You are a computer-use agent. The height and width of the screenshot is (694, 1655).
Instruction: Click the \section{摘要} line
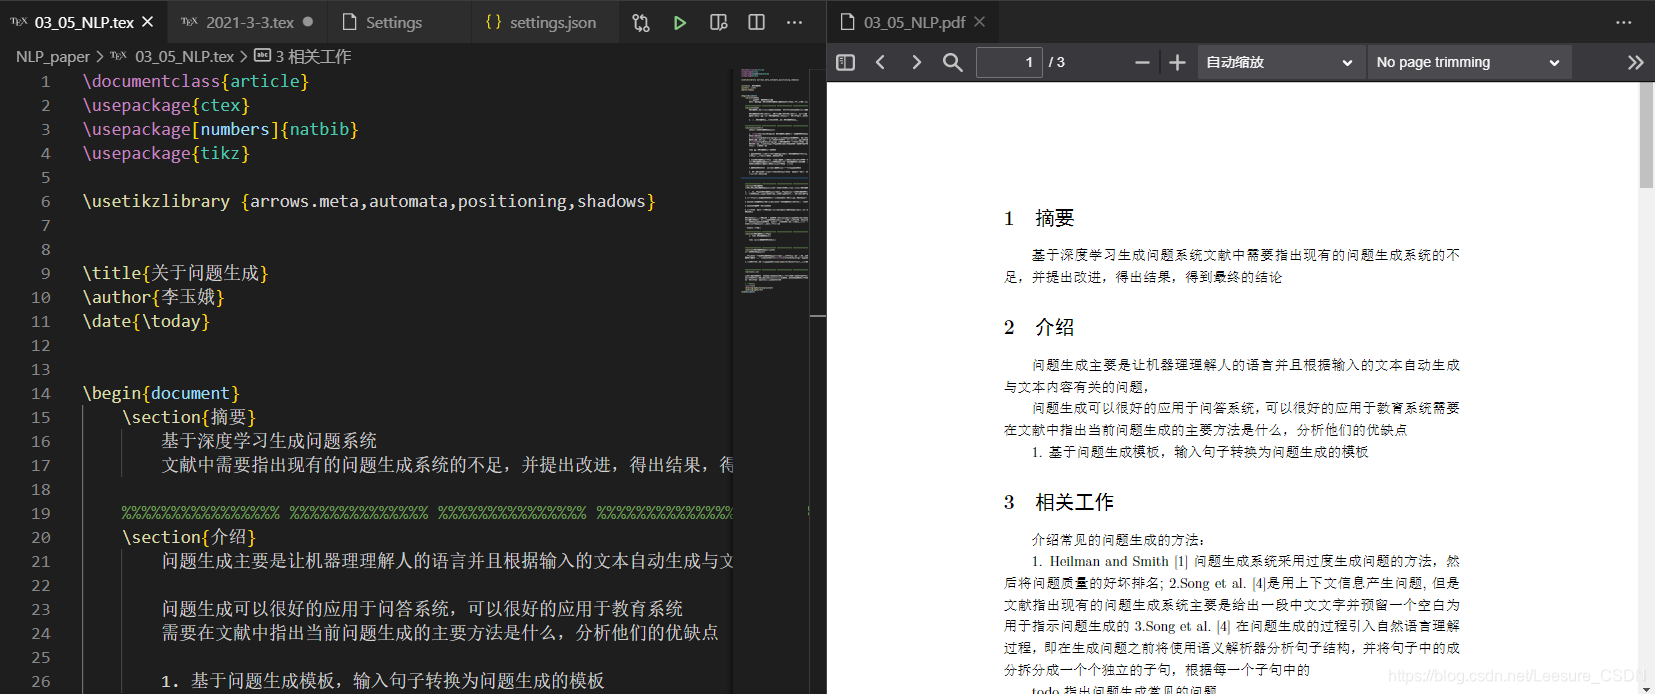(189, 417)
